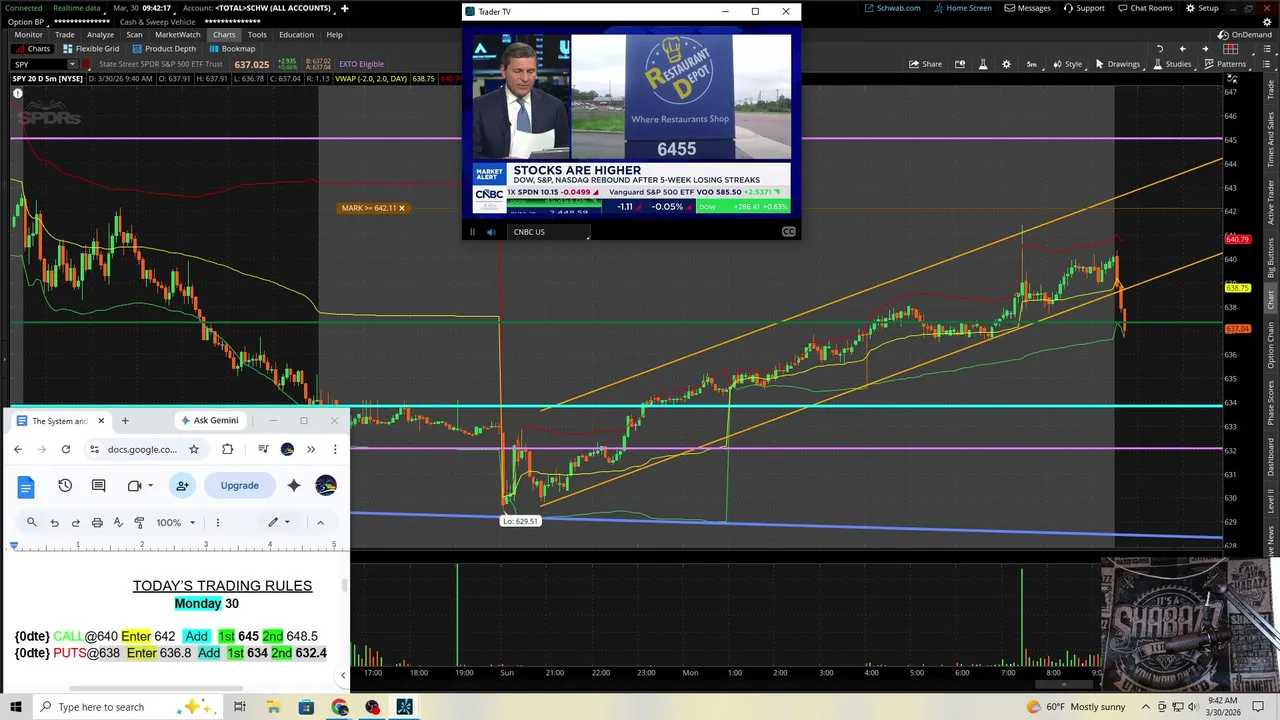Close The System and browser tab

tap(100, 420)
